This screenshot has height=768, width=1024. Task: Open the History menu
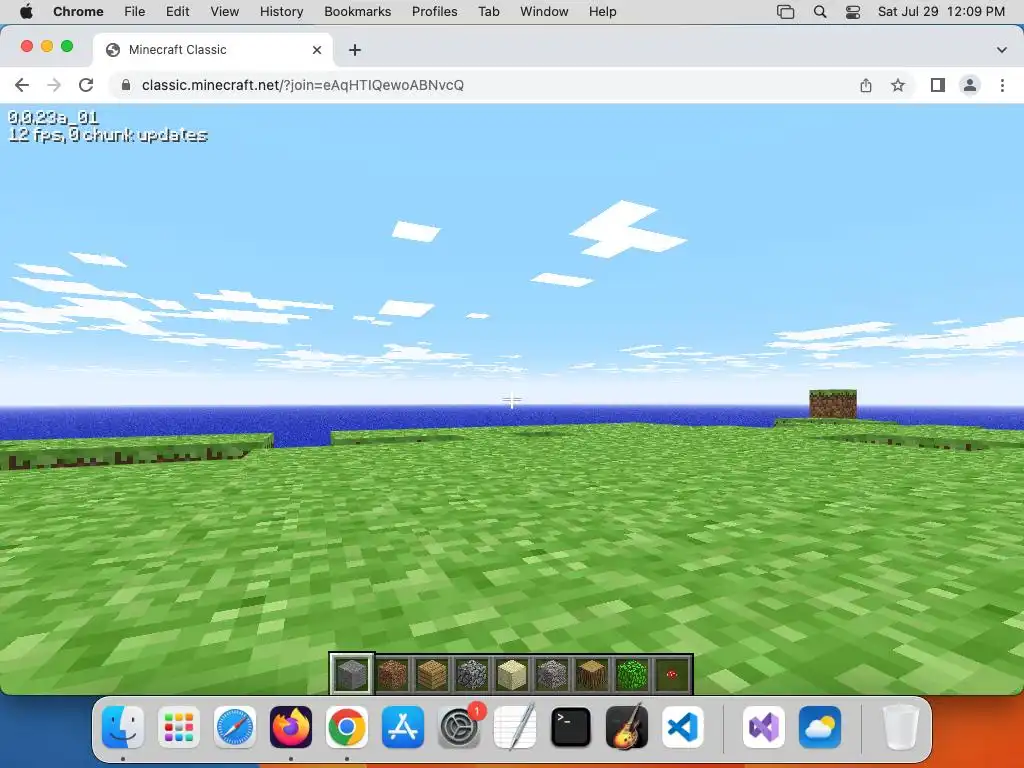[281, 11]
